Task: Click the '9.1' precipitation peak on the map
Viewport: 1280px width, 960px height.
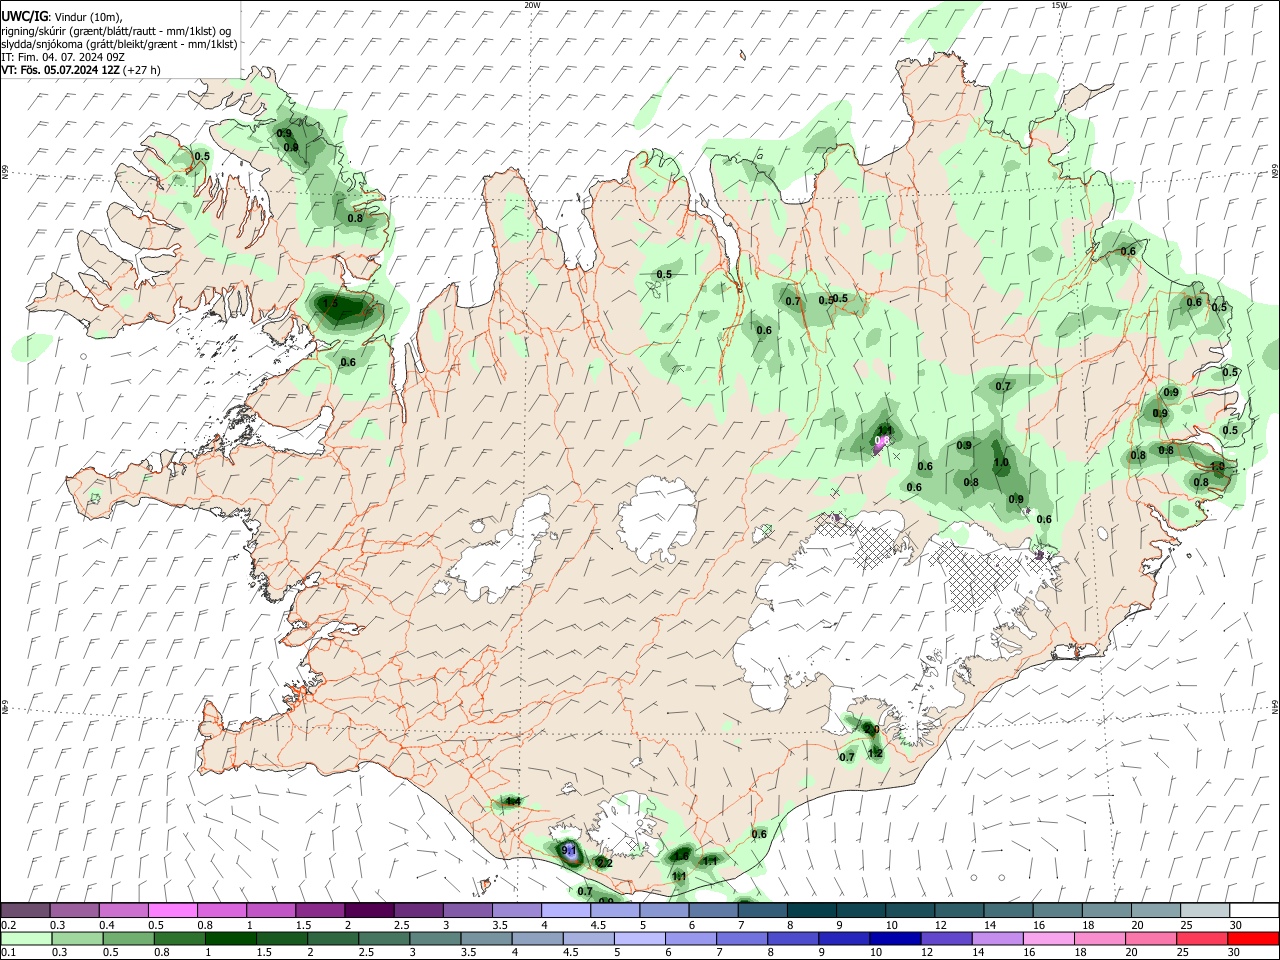Action: (x=570, y=850)
